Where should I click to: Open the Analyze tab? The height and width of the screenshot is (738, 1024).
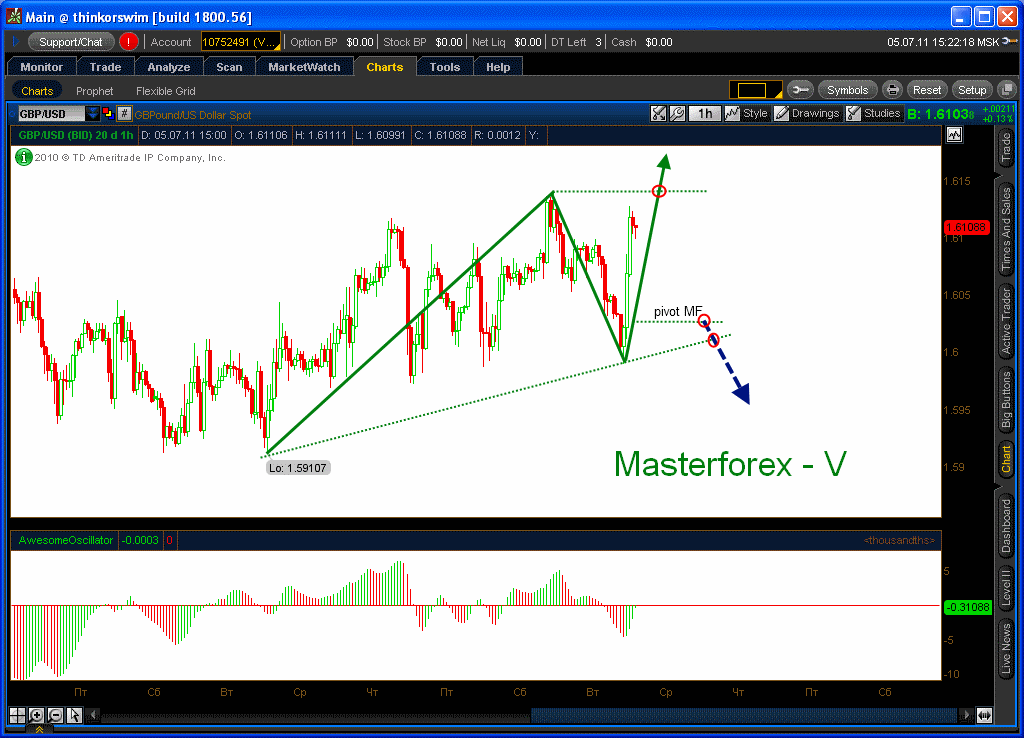pyautogui.click(x=168, y=67)
